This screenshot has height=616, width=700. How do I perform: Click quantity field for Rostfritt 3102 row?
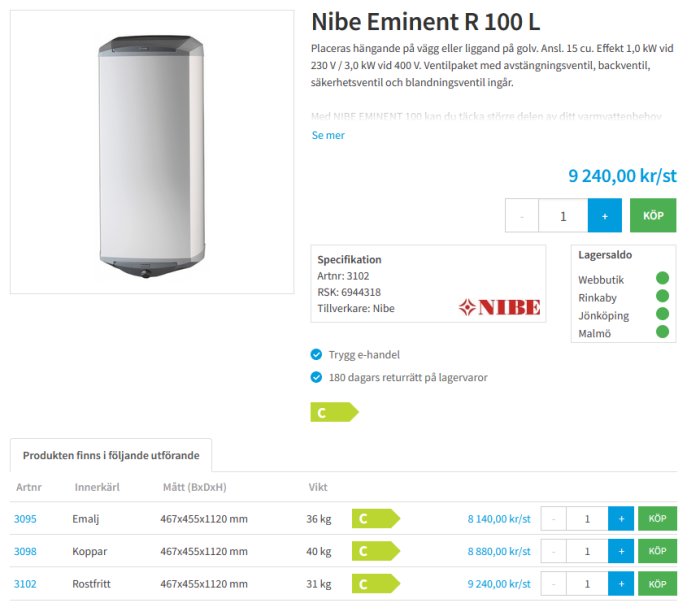[587, 584]
